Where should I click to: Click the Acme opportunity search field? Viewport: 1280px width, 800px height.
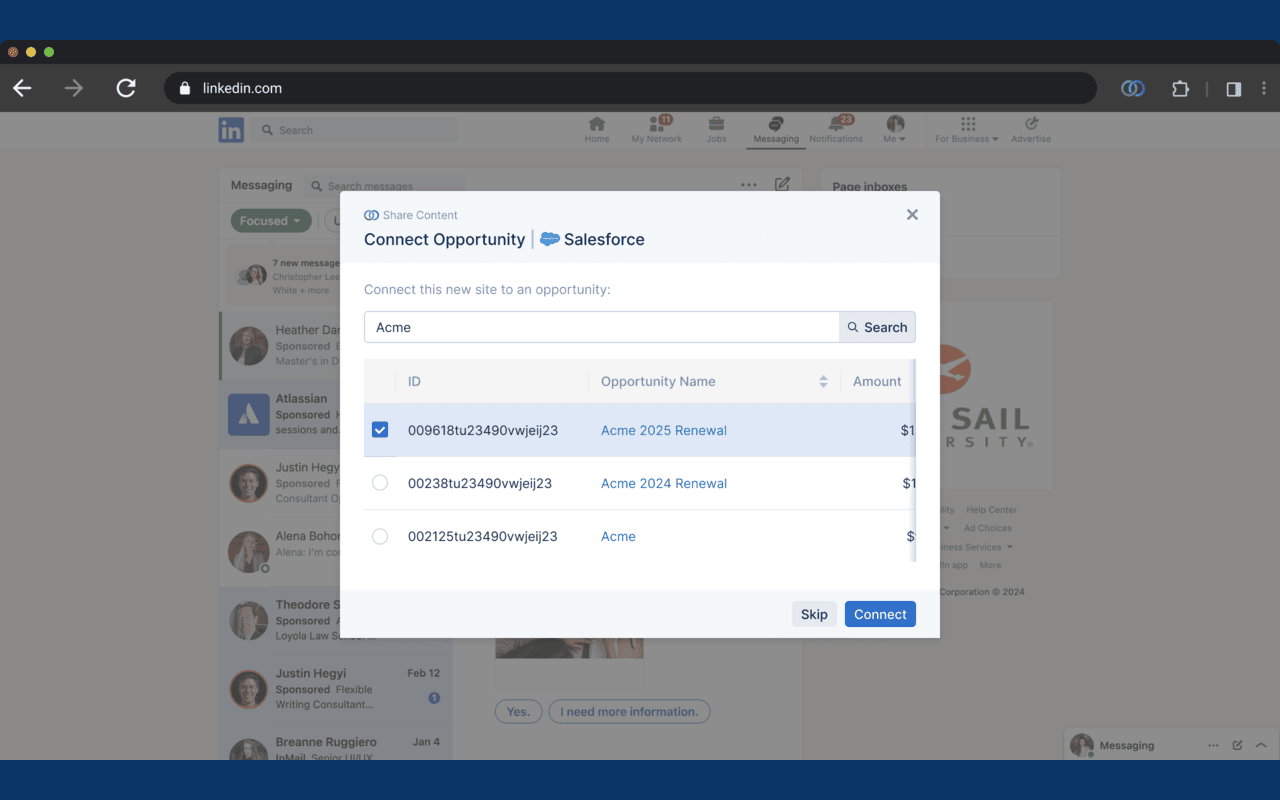click(601, 327)
